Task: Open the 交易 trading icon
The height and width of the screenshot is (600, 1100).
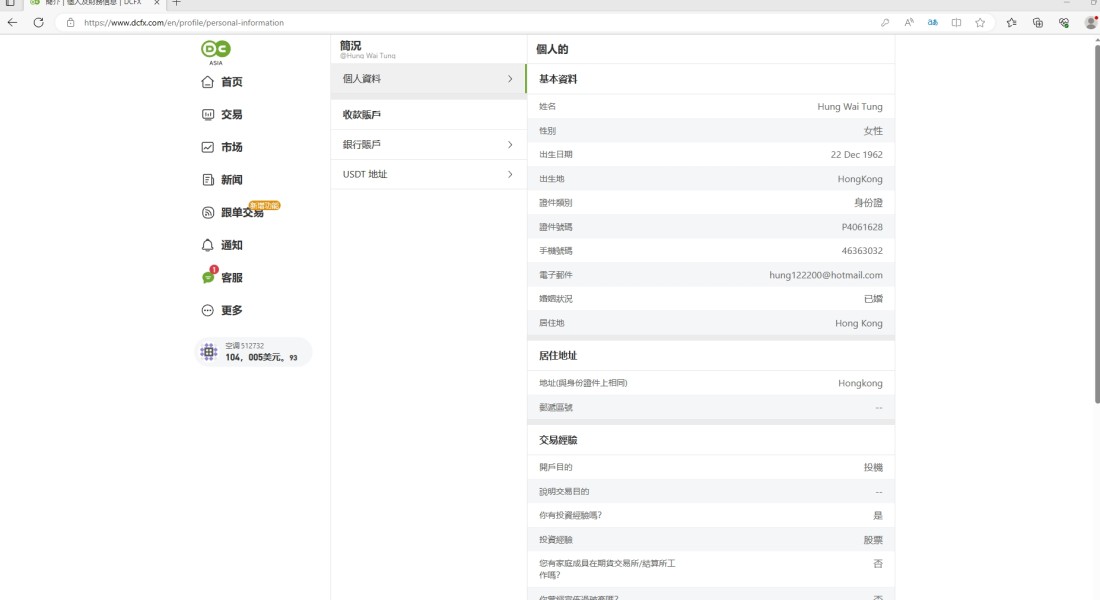Action: pyautogui.click(x=208, y=115)
